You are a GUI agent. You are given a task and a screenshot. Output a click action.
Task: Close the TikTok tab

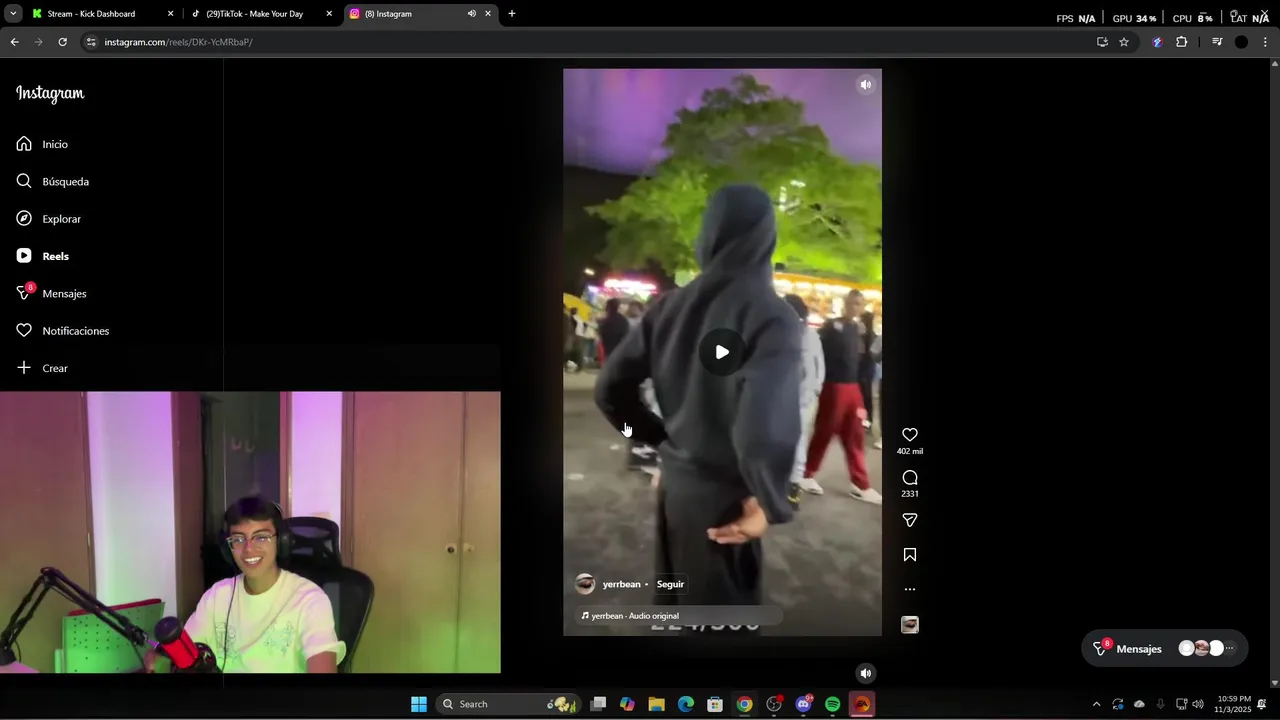(329, 14)
